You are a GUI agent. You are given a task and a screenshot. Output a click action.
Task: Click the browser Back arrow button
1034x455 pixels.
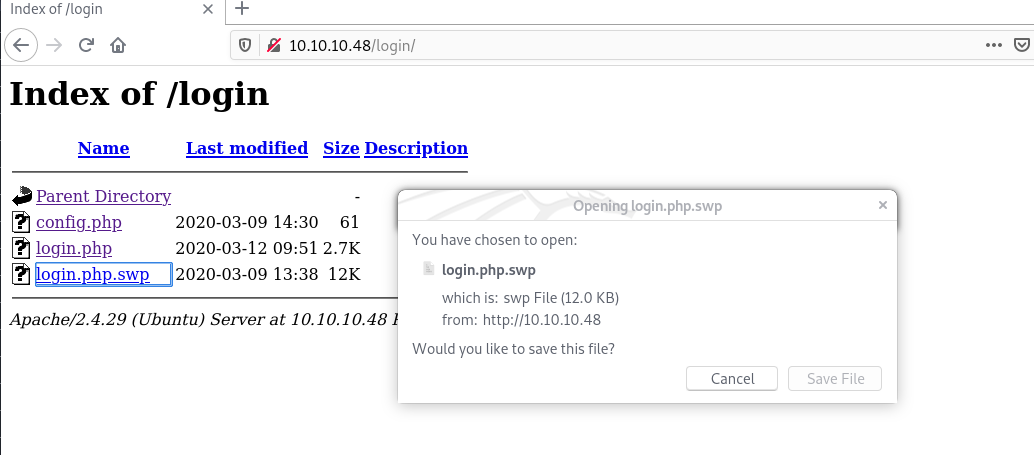[x=22, y=45]
